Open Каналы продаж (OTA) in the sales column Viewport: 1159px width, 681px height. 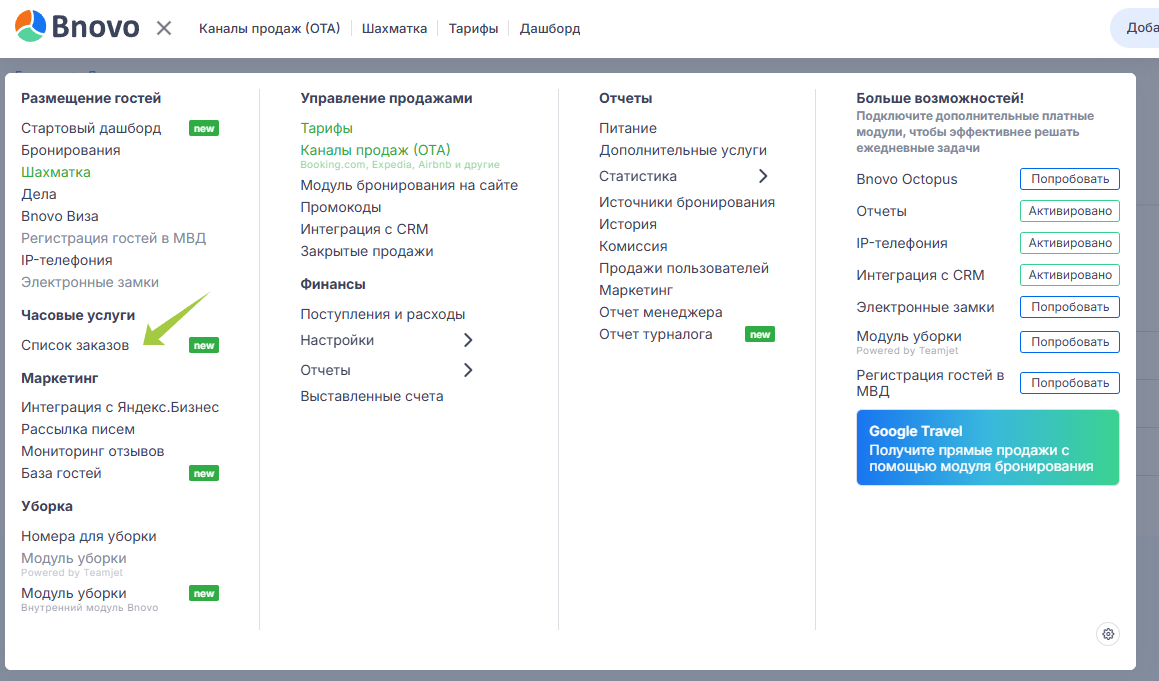tap(375, 150)
